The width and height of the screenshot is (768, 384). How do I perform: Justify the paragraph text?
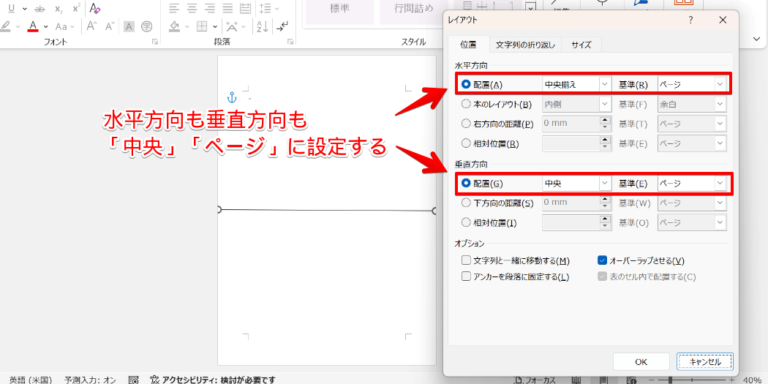pyautogui.click(x=227, y=8)
